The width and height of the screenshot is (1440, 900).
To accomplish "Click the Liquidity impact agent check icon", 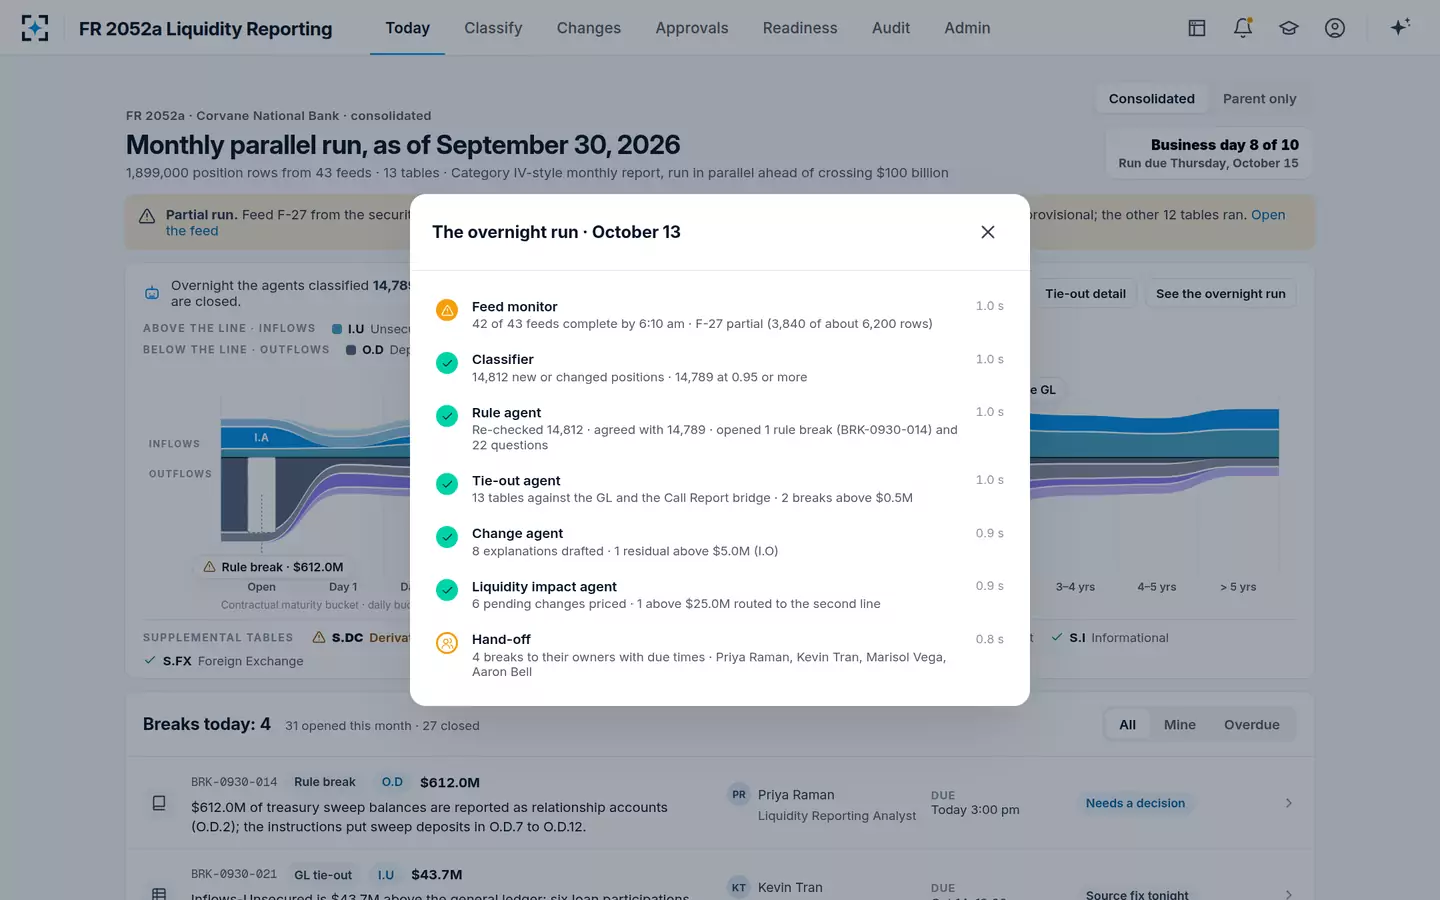I will pos(447,590).
